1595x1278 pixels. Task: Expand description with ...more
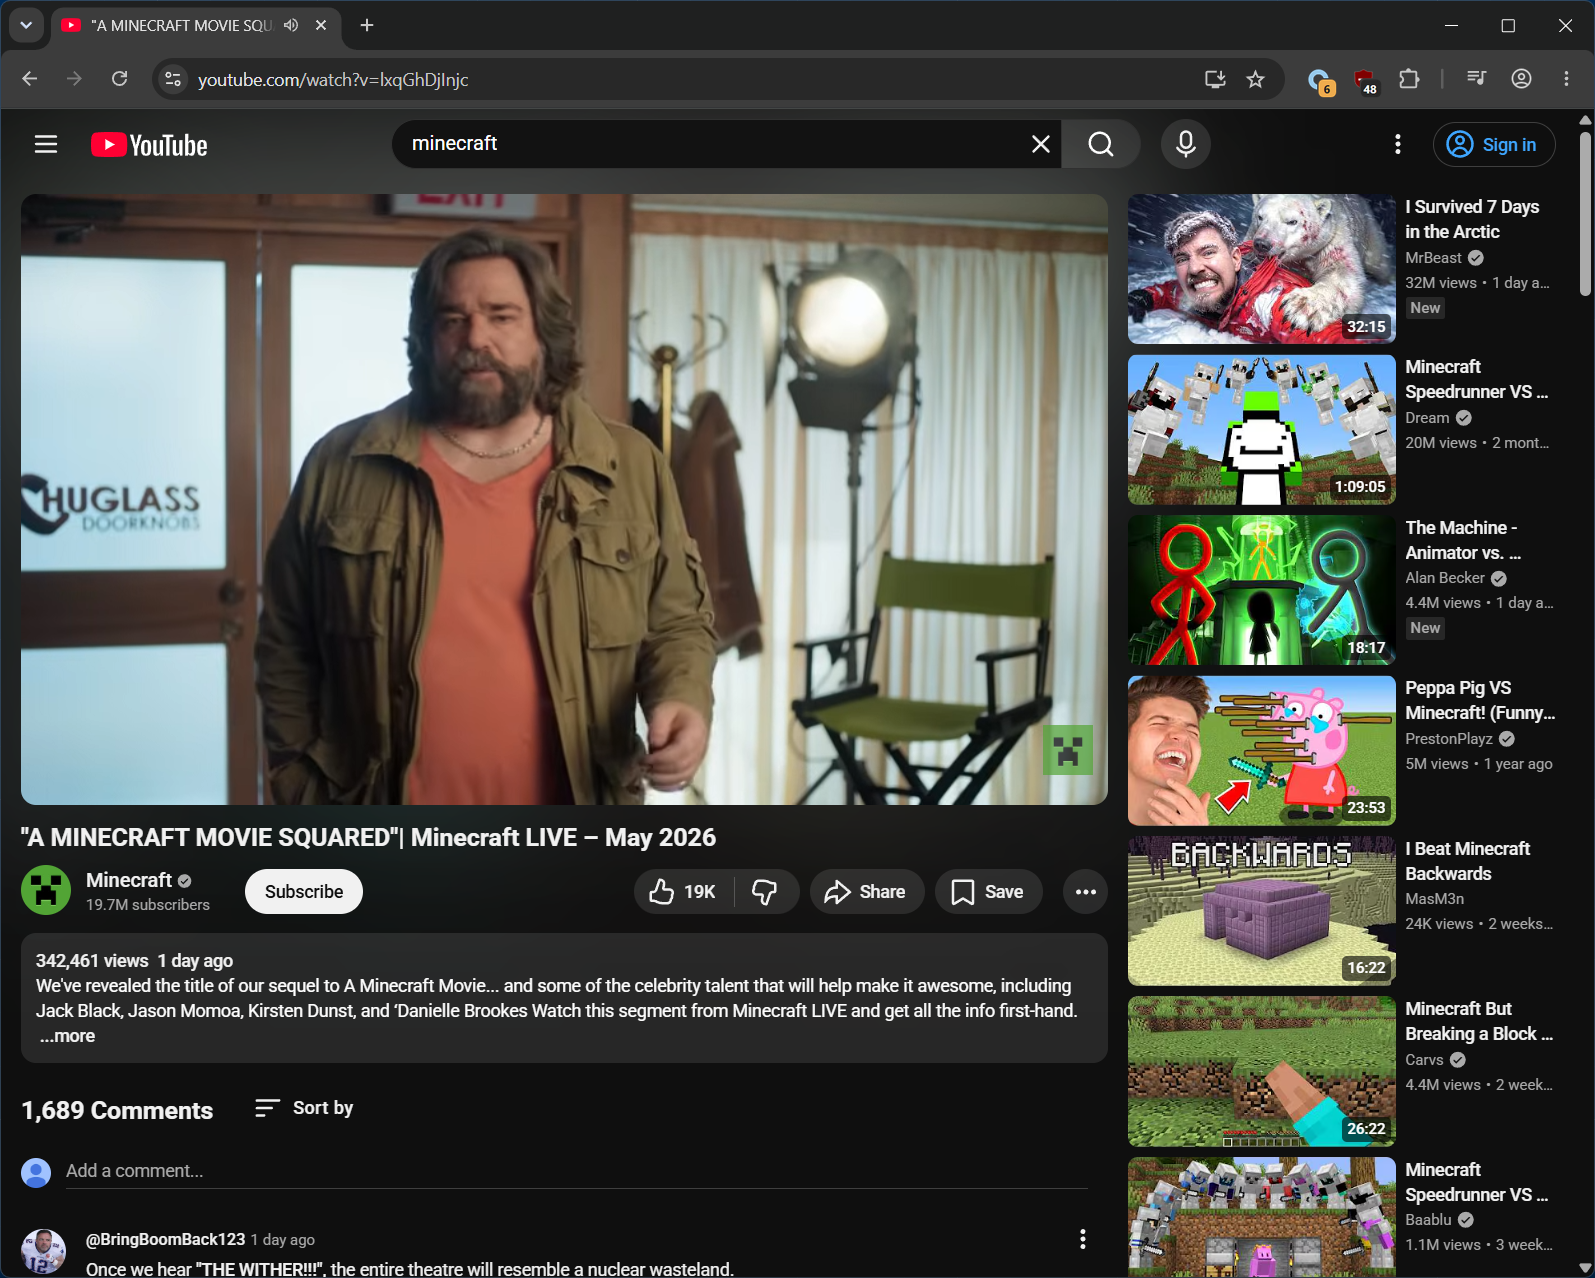click(68, 1036)
